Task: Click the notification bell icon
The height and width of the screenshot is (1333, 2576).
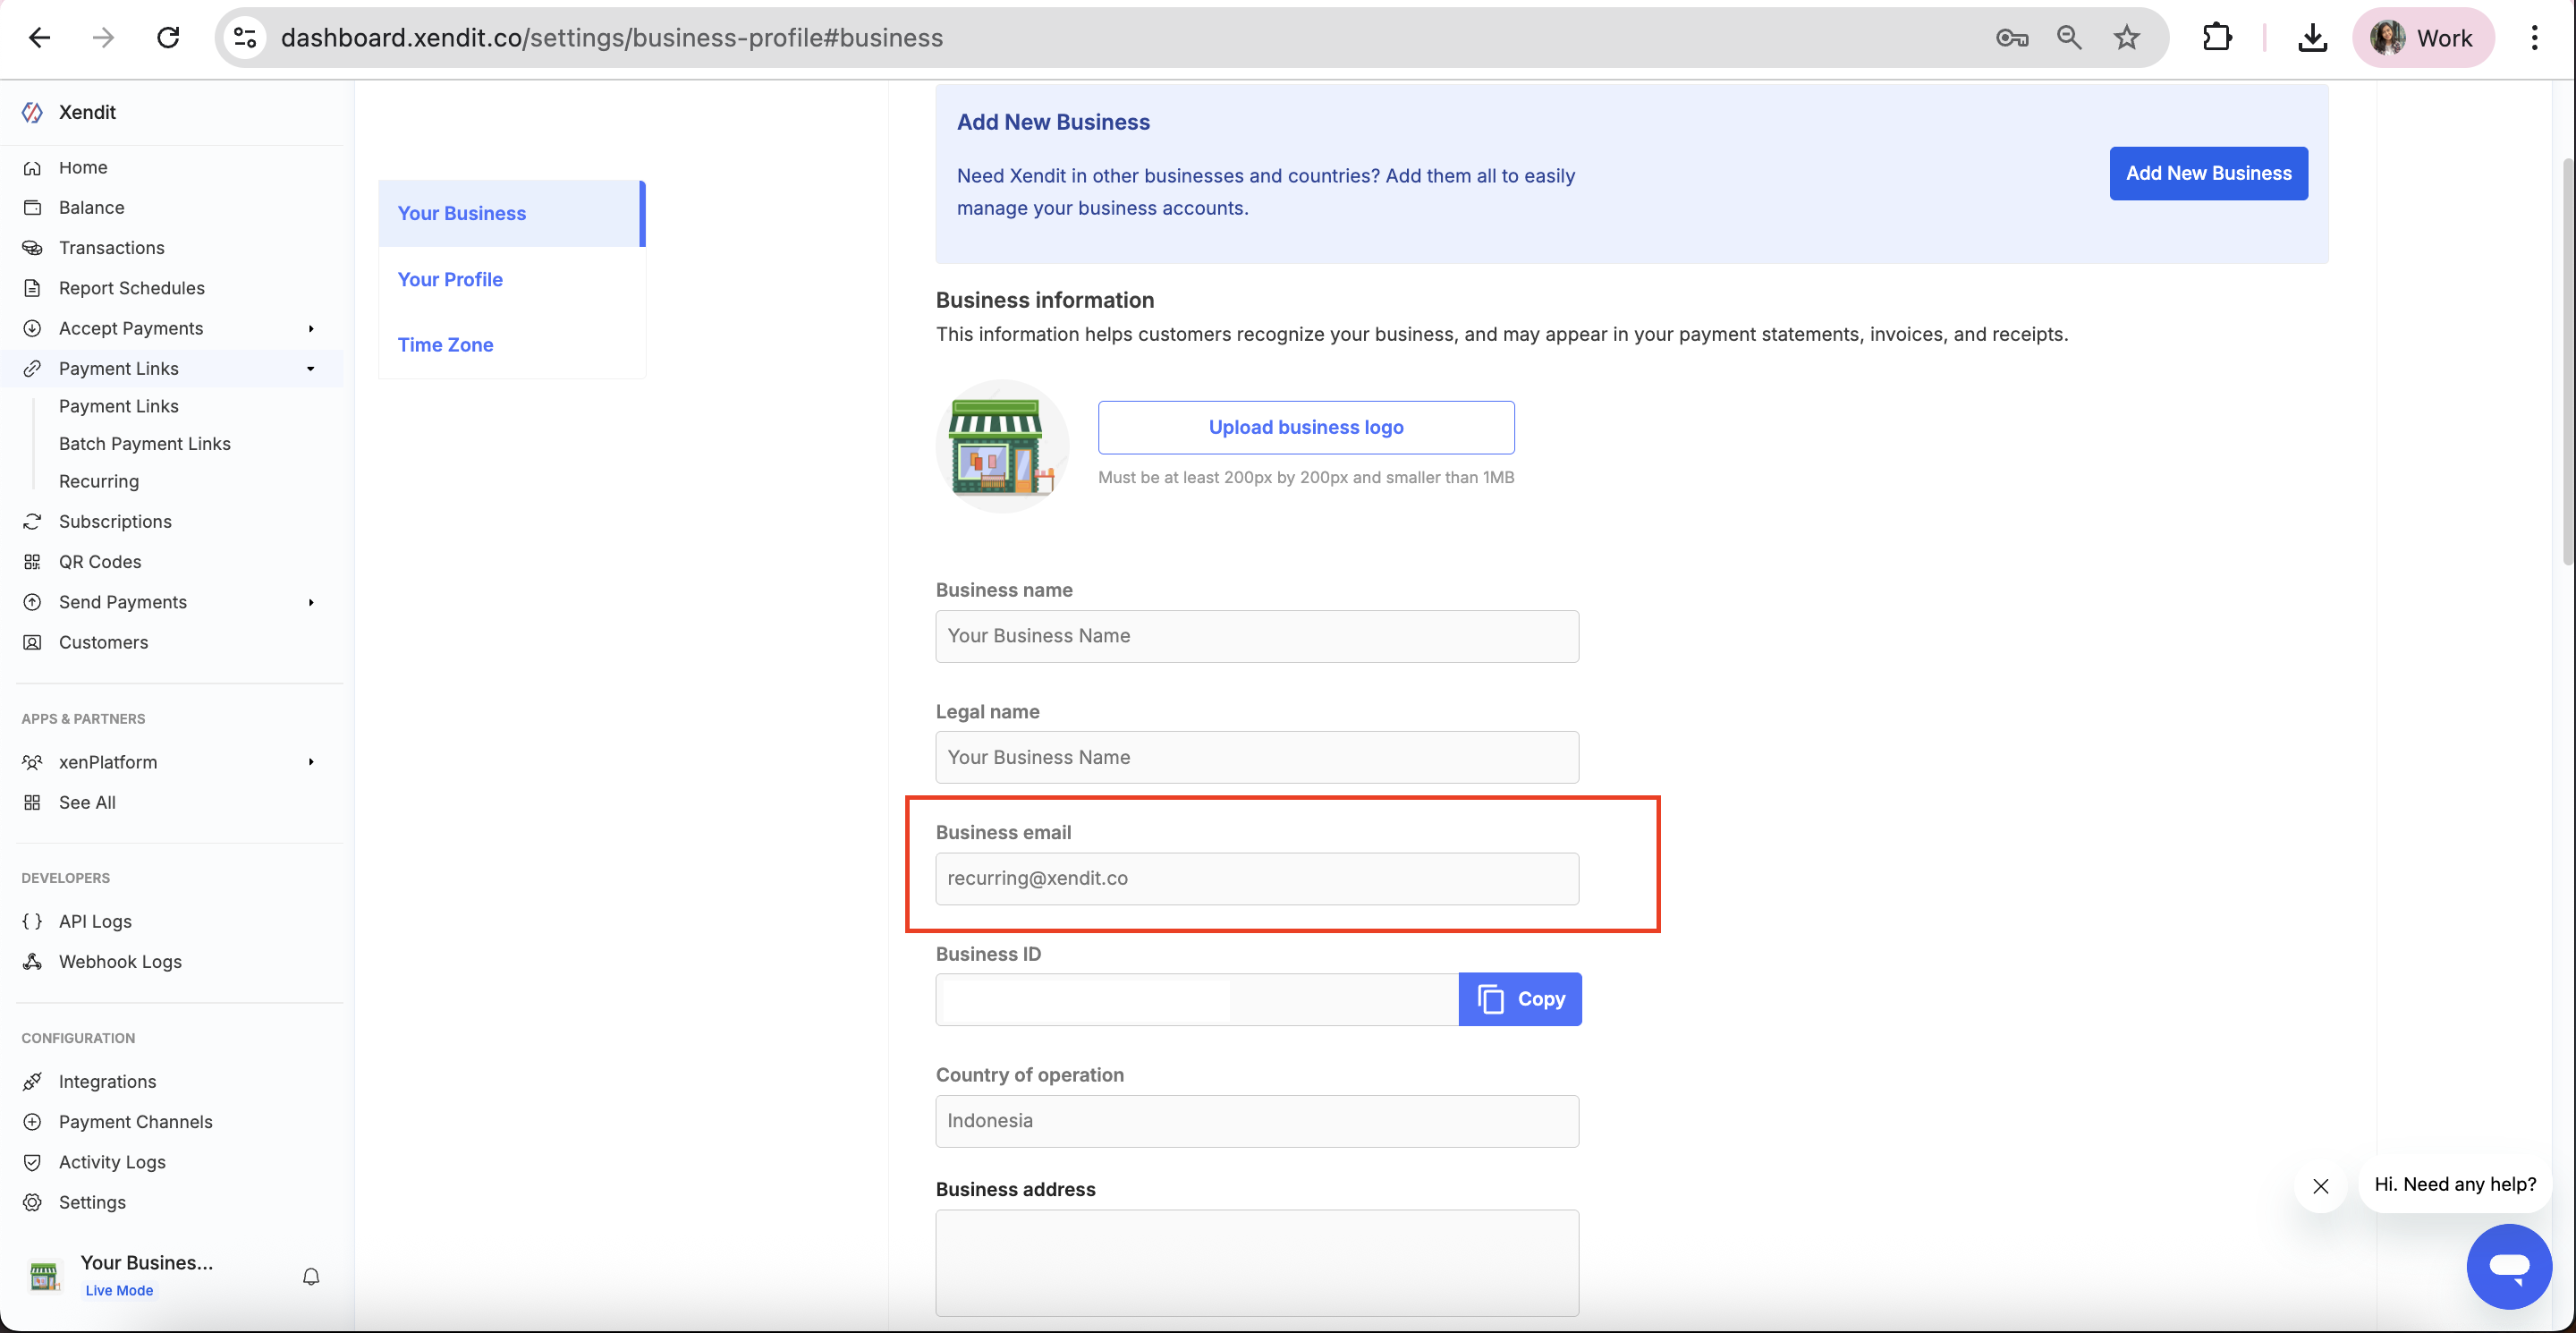Action: tap(311, 1276)
